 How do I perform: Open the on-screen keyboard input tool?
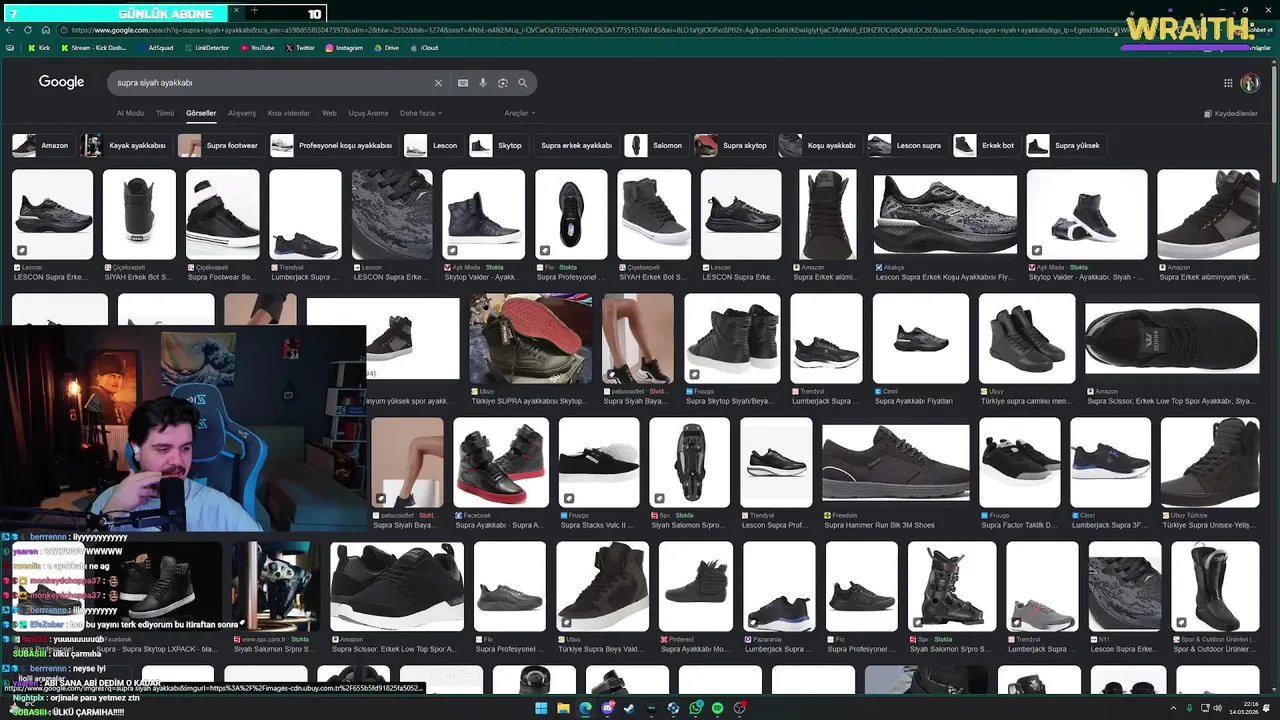tap(463, 83)
